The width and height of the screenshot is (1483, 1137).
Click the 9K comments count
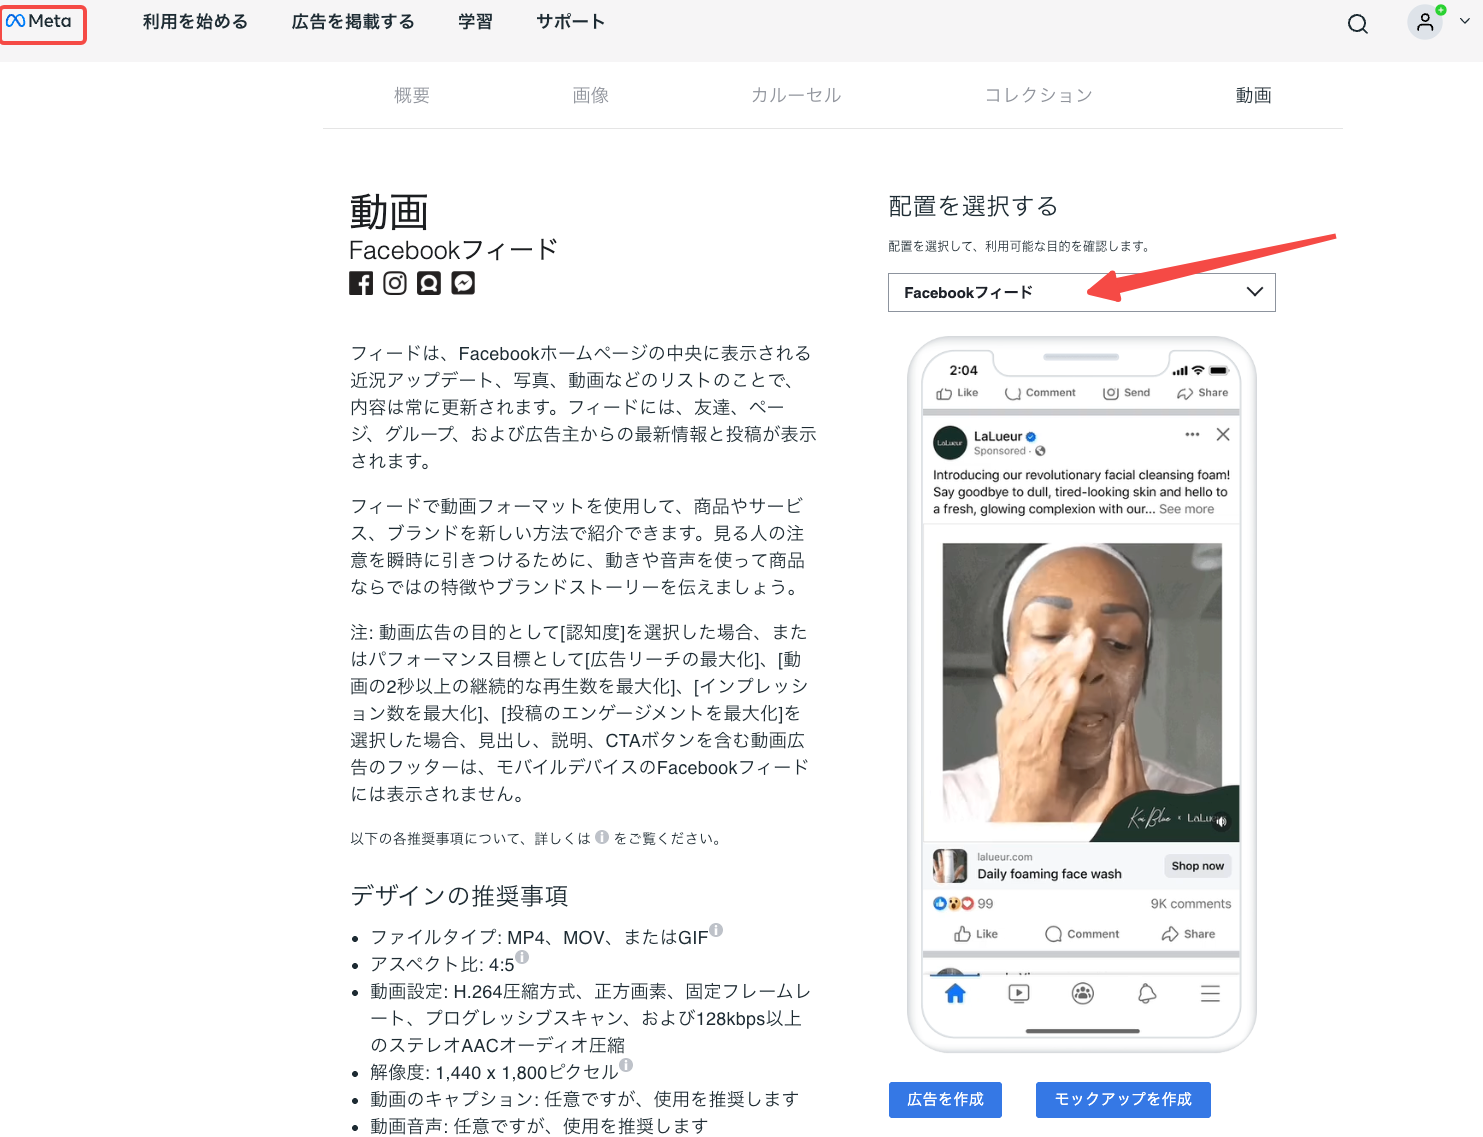[1190, 904]
